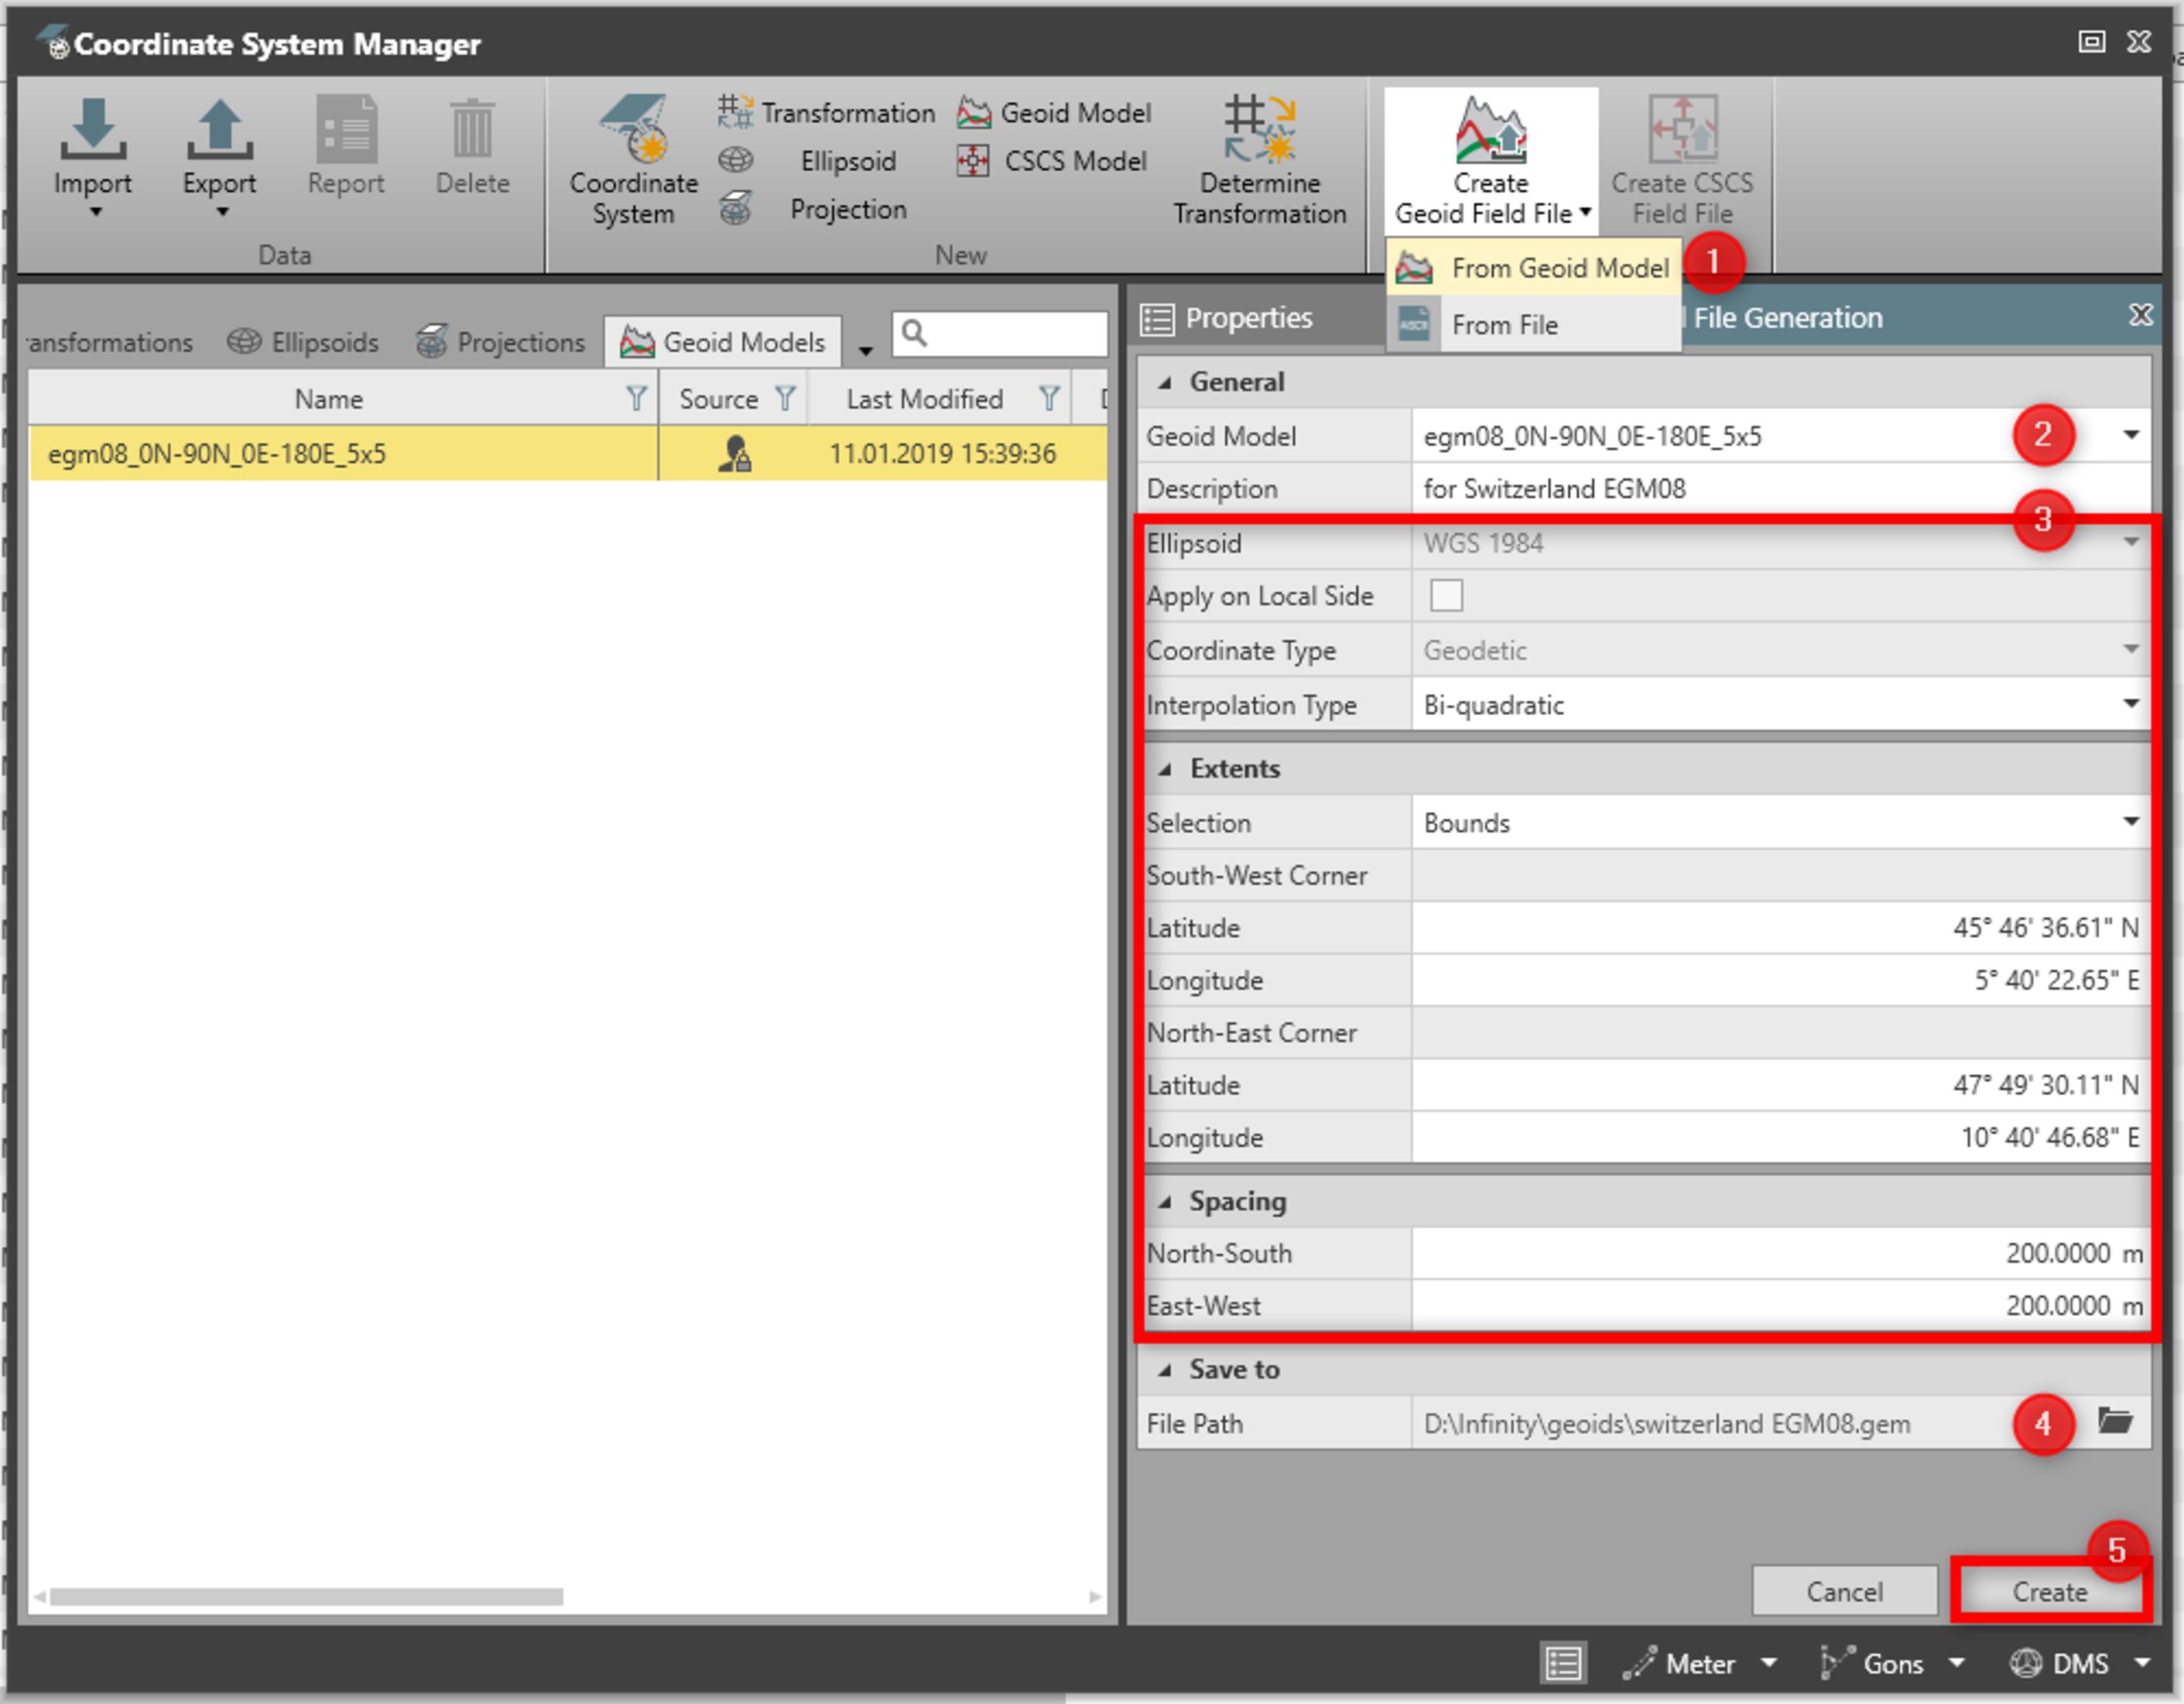Switch to the Projections tab
This screenshot has height=1704, width=2184.
500,342
